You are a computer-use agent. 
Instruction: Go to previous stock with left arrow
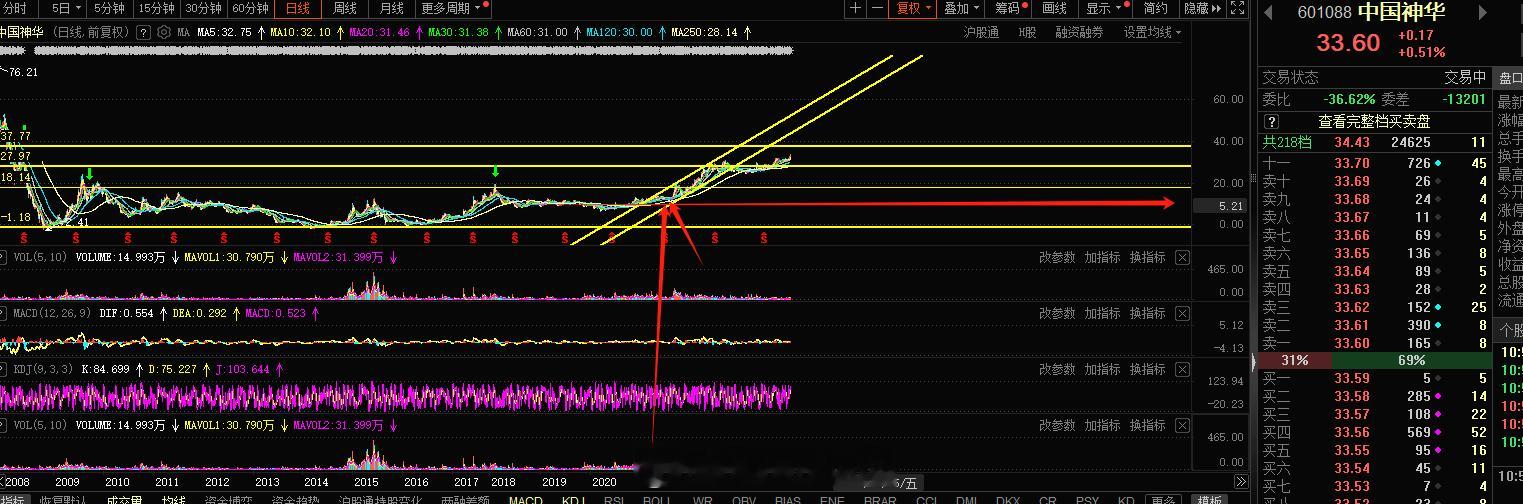pos(1269,13)
